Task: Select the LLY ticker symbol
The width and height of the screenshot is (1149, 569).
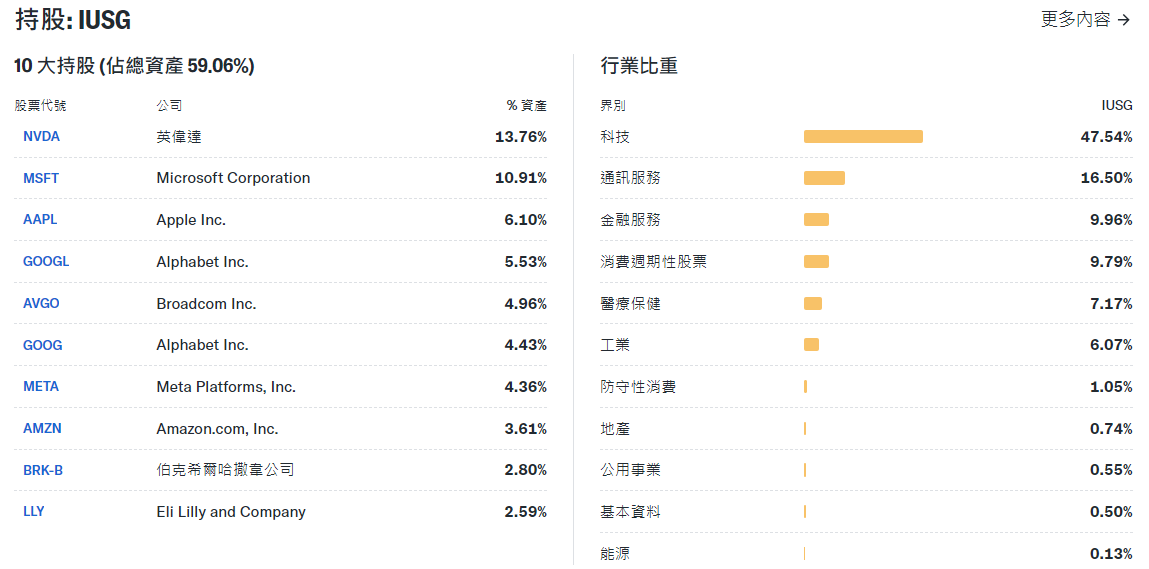Action: [34, 512]
